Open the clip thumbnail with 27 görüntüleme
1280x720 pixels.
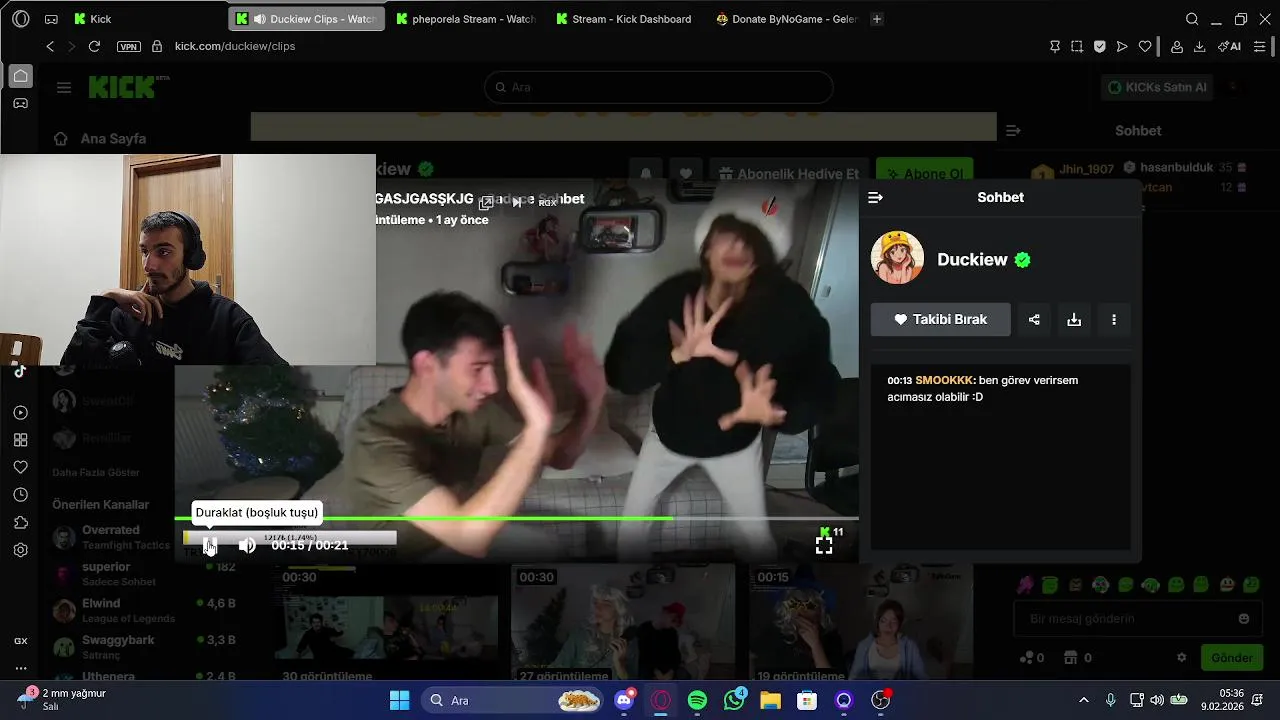tap(622, 622)
